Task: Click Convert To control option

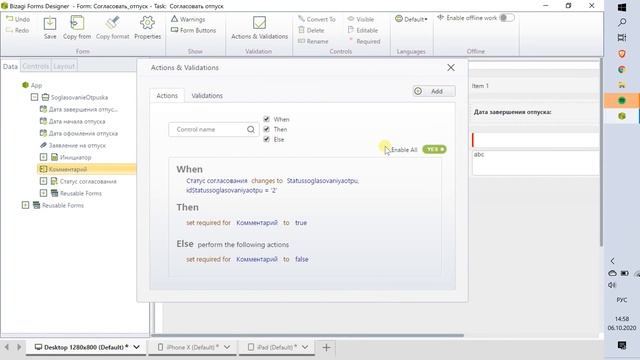Action: point(317,19)
